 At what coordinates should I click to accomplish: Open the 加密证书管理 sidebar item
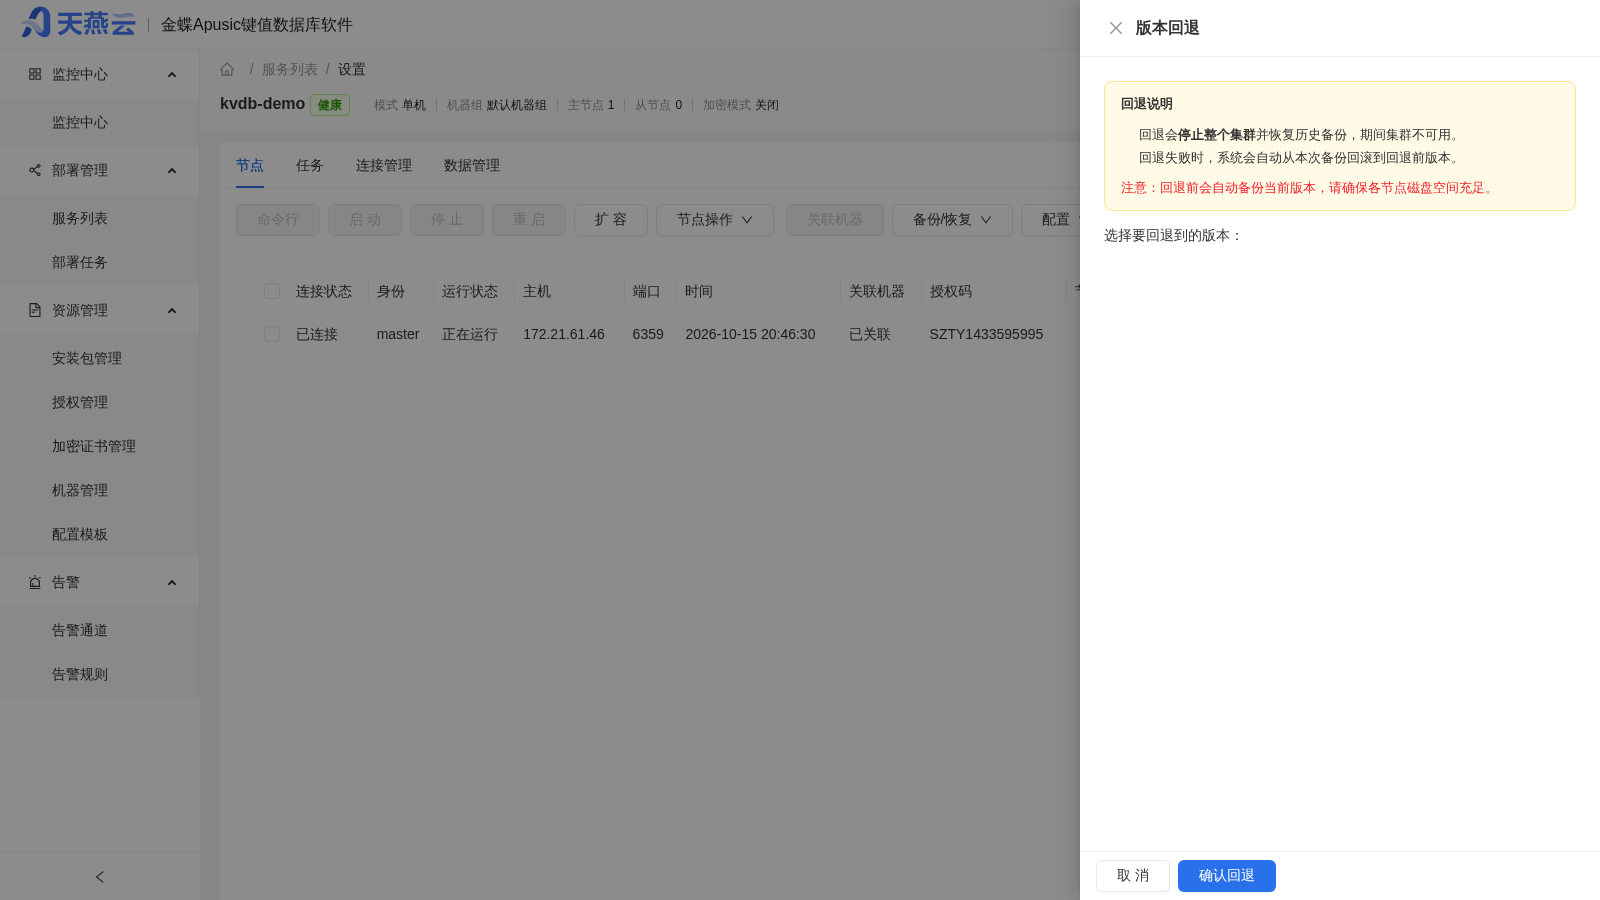[100, 446]
